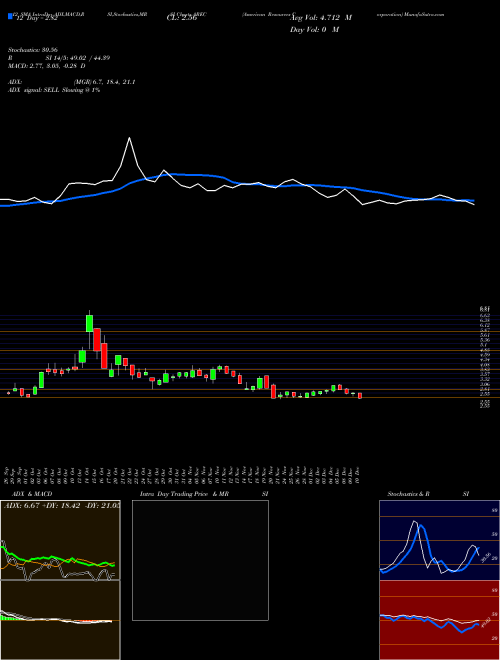Image resolution: width=500 pixels, height=660 pixels.
Task: Click the top price label on the right axis
Action: [484, 309]
